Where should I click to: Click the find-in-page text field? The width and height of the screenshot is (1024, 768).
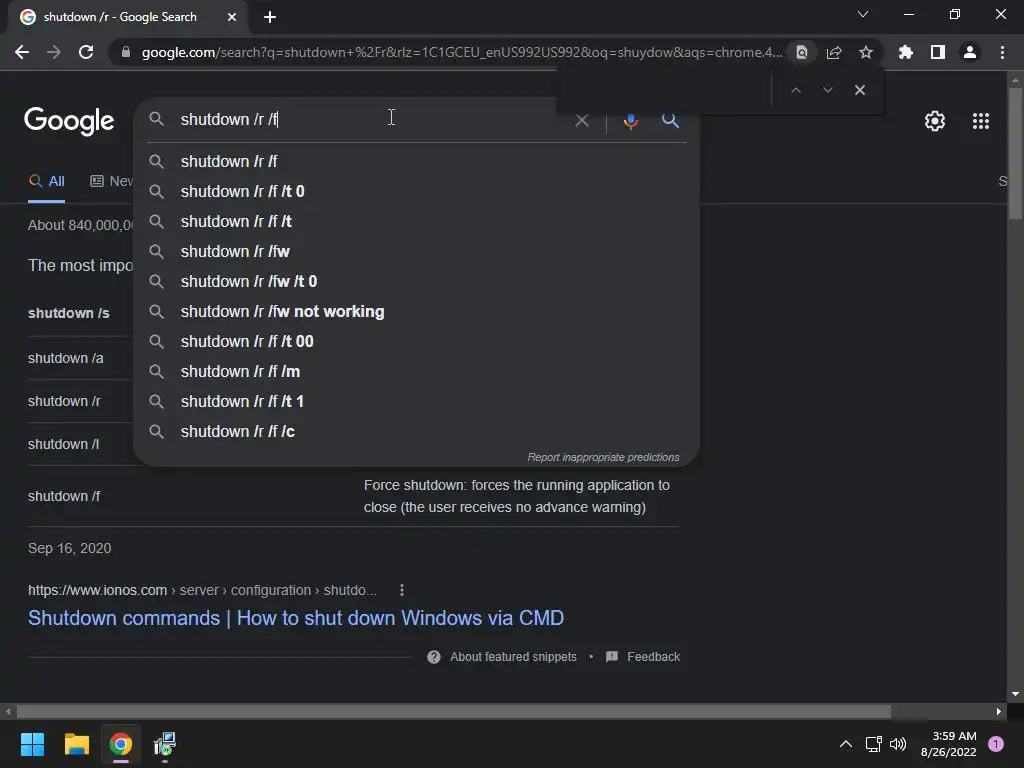663,90
